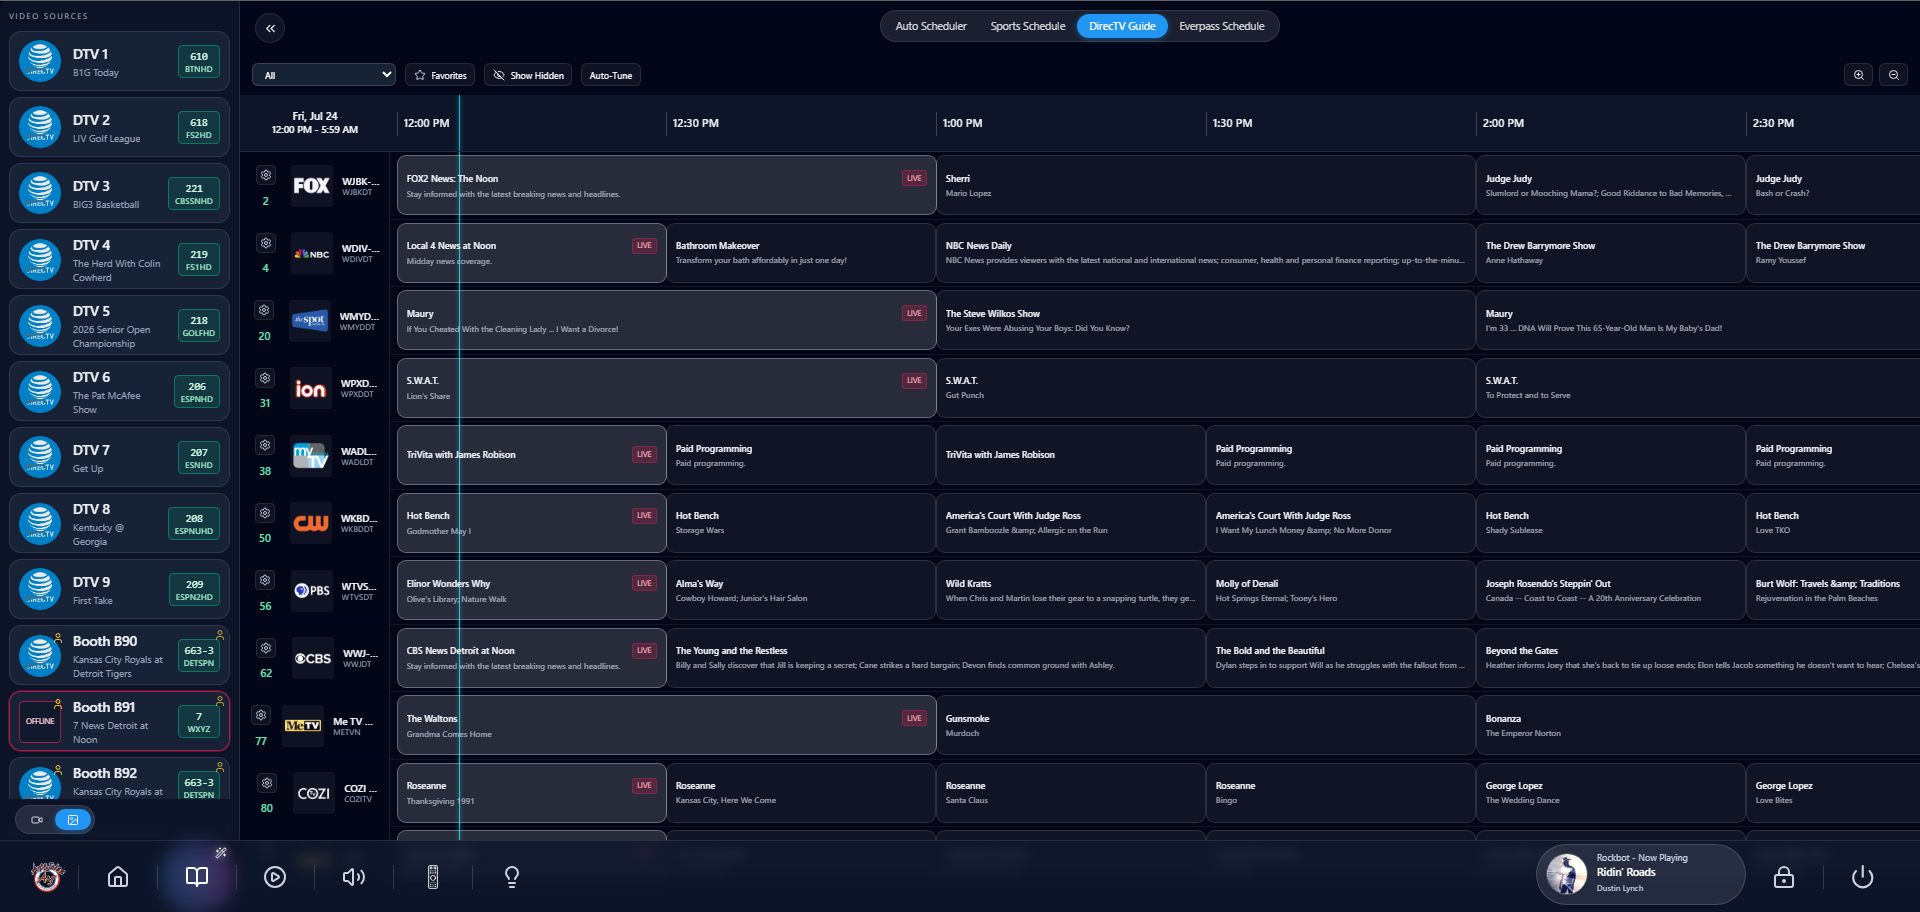
Task: Select DTV 6 Pat McAfee Show source
Action: click(119, 391)
